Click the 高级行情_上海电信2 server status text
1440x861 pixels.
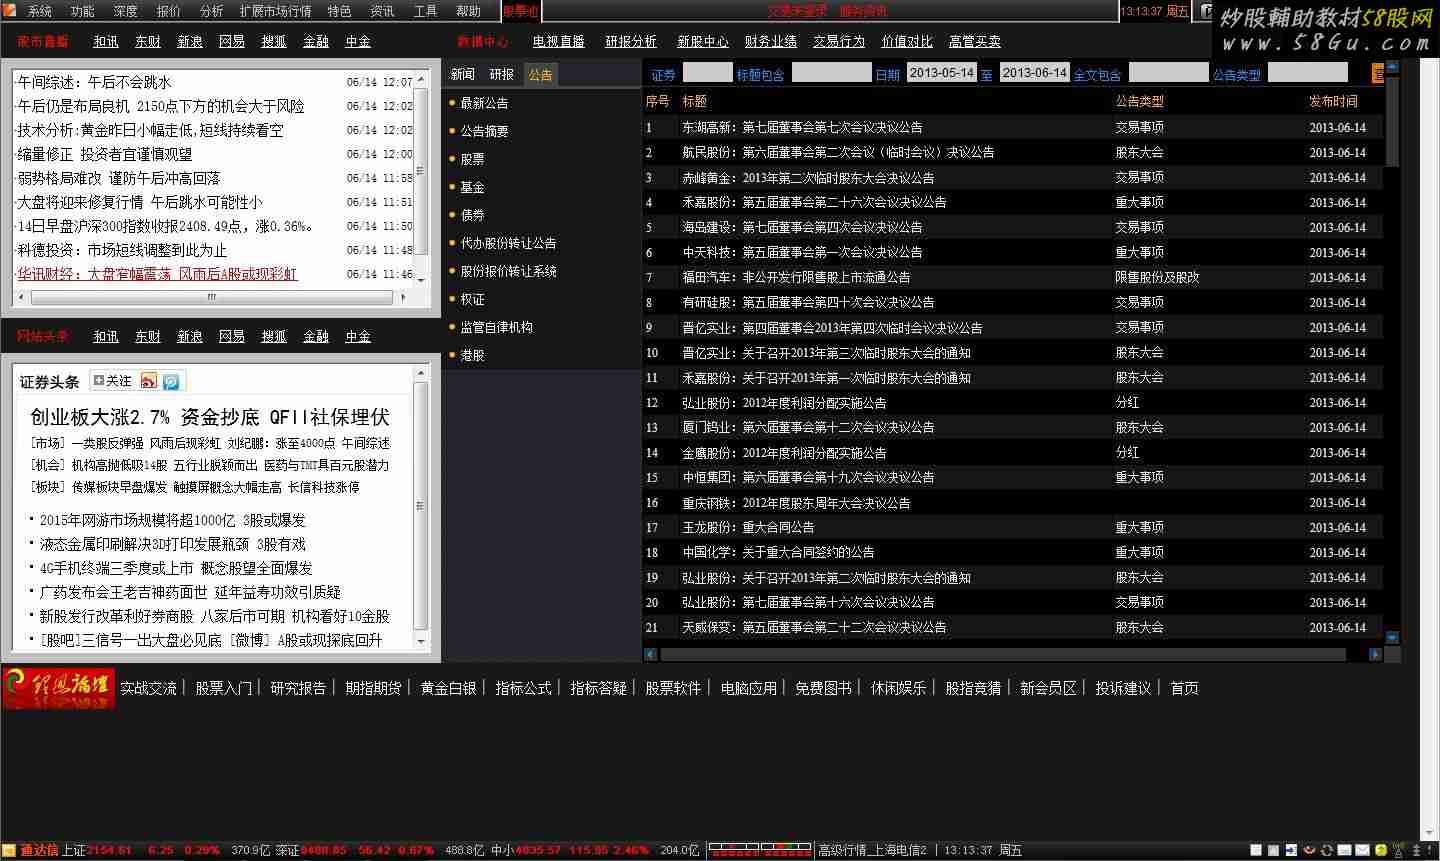tap(872, 851)
